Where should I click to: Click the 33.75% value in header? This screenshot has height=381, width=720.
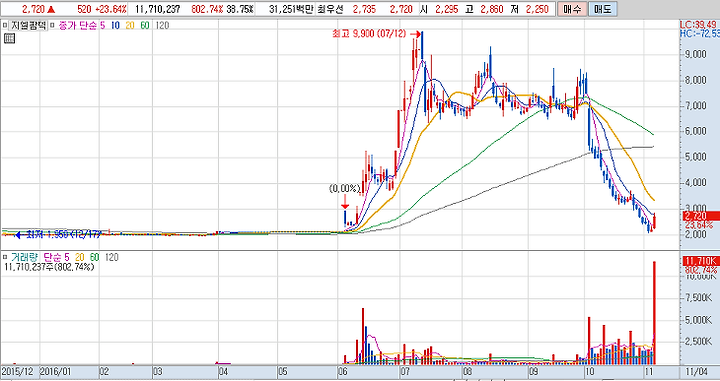[240, 9]
